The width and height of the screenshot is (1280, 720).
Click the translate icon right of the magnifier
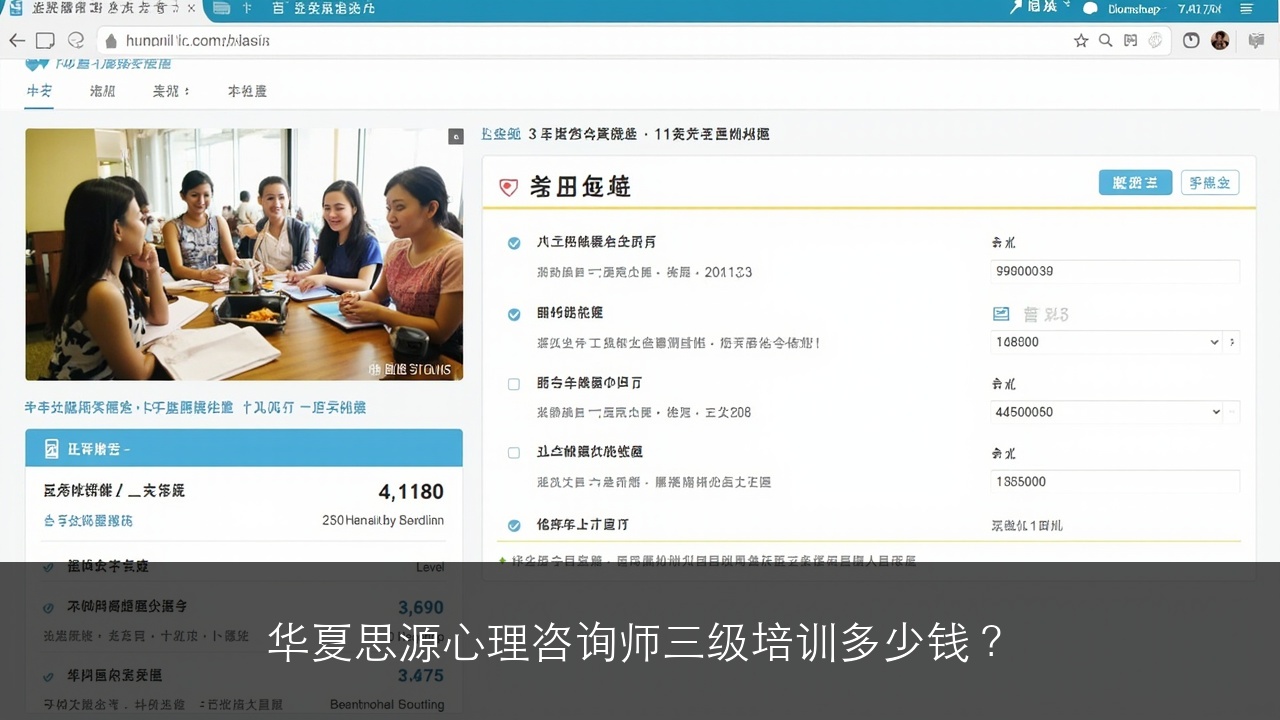[1131, 41]
